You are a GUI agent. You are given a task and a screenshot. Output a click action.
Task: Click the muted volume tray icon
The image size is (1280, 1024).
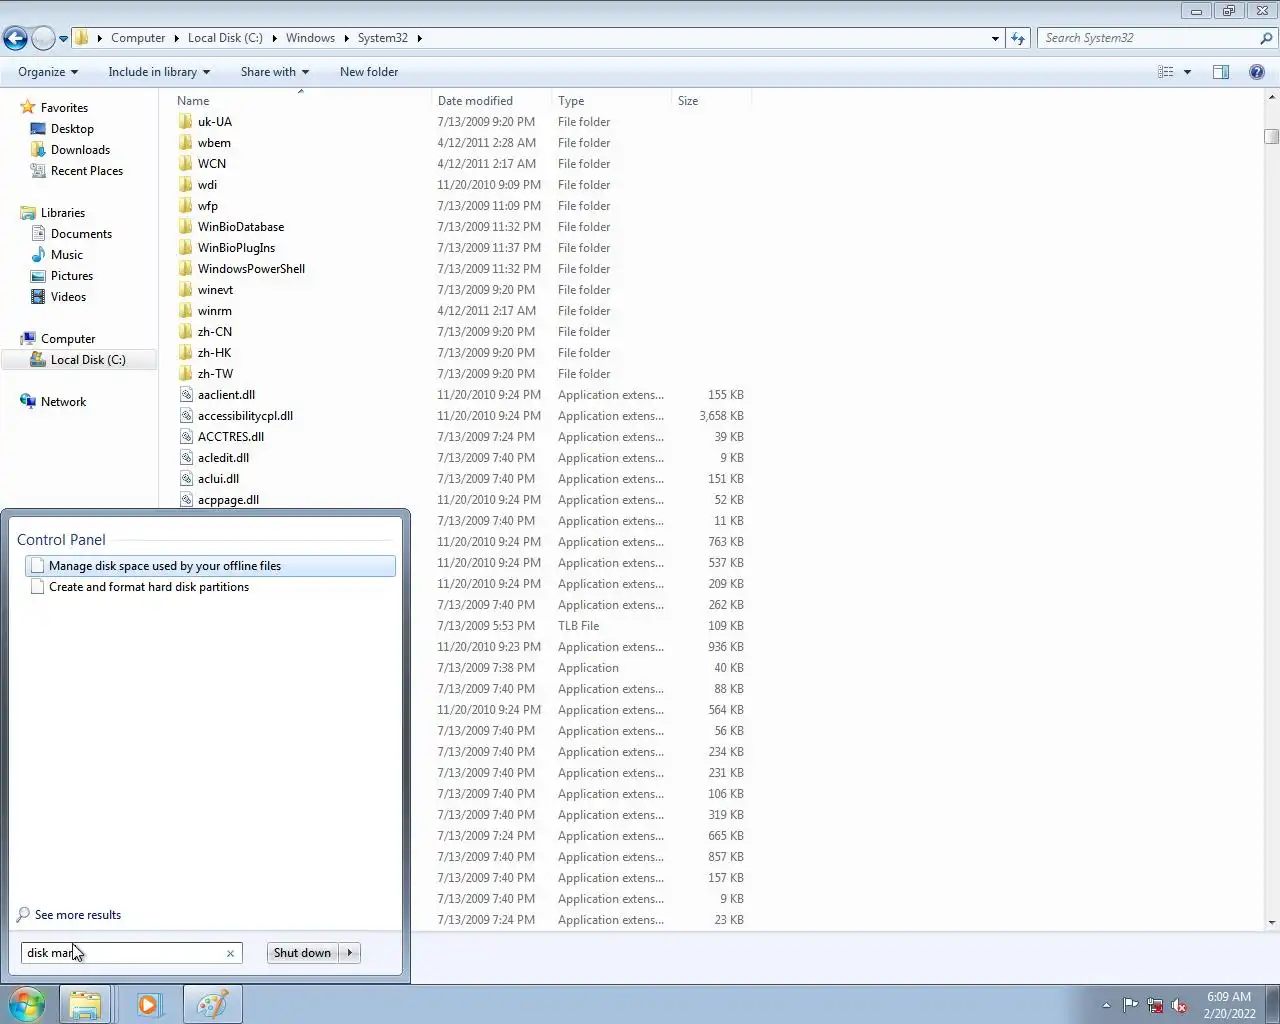click(x=1180, y=1005)
